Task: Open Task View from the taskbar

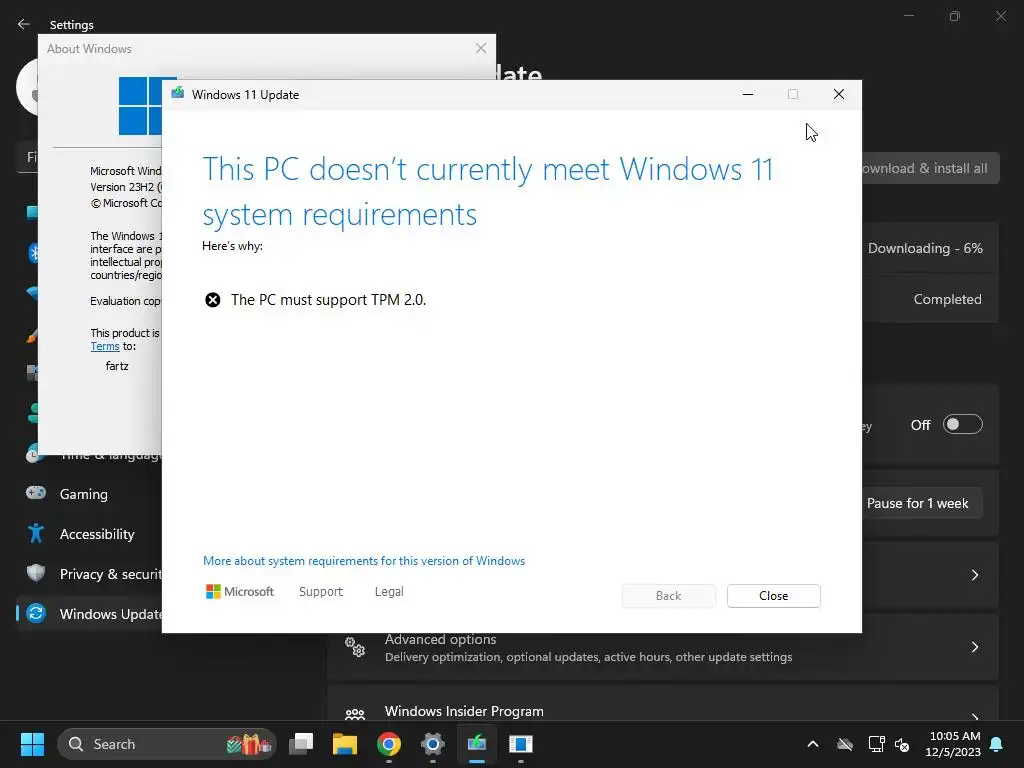Action: (301, 744)
